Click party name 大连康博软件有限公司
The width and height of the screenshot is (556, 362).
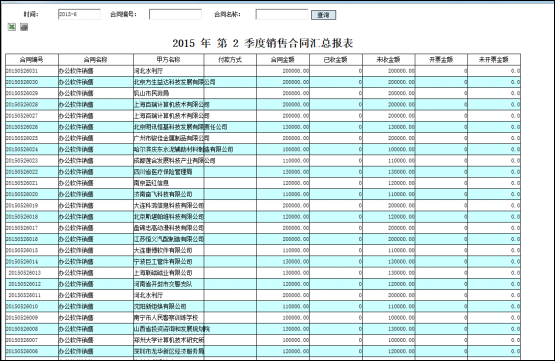163,250
